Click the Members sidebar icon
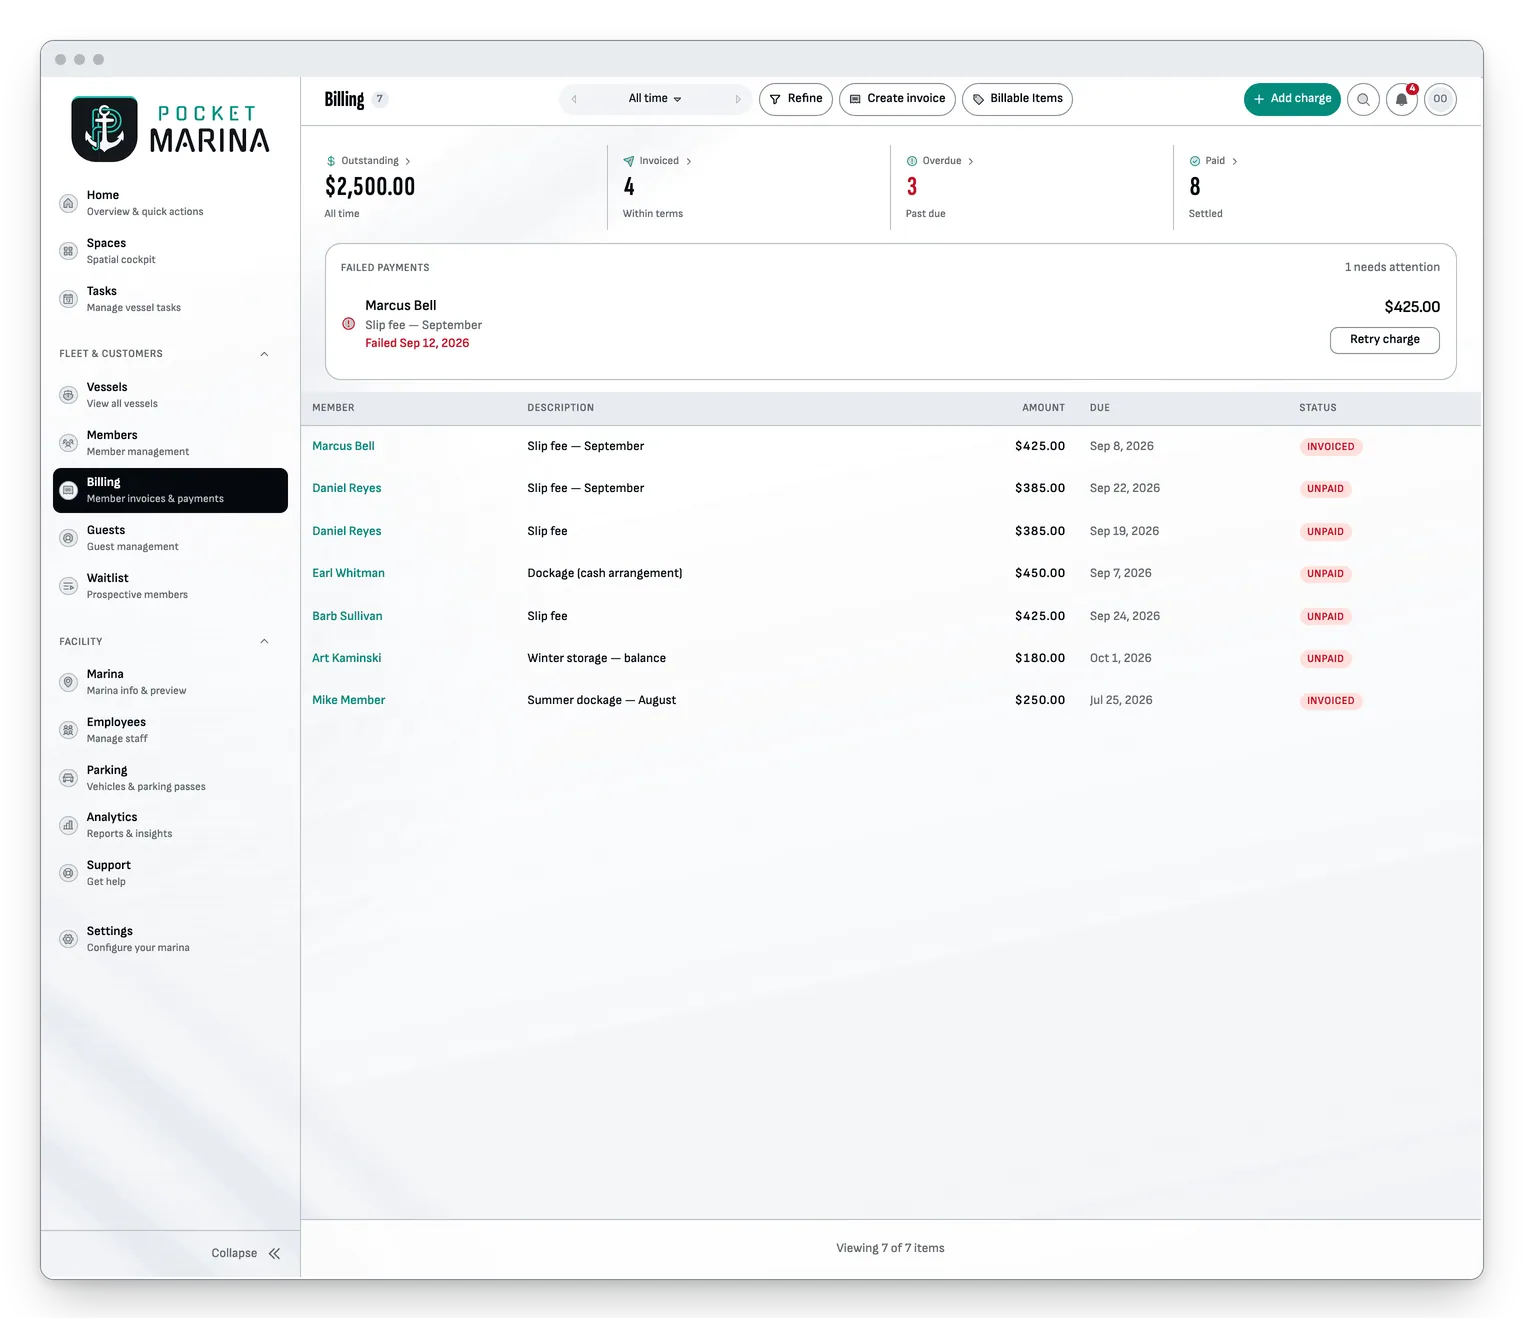 click(68, 443)
